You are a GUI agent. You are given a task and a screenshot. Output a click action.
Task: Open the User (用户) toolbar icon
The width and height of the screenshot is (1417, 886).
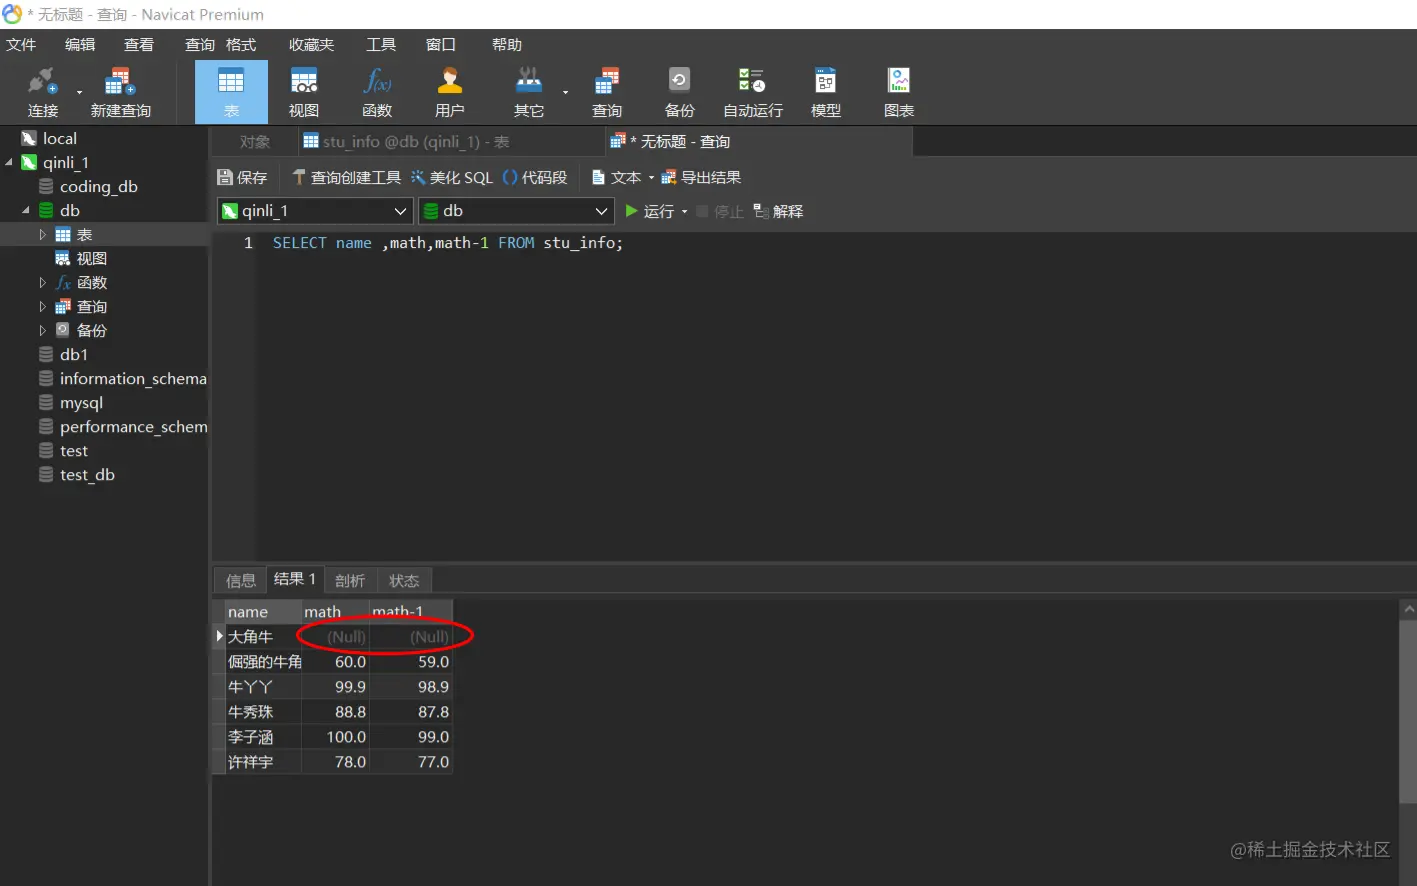coord(450,92)
